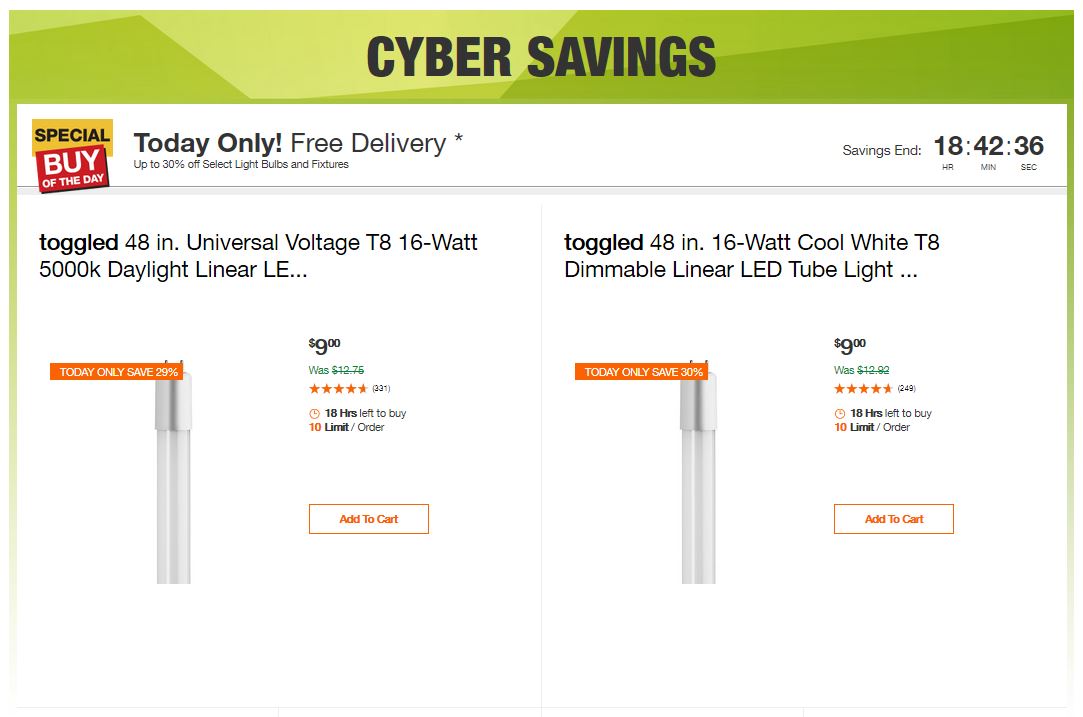Click the star rating of the Cool White tube

point(863,389)
